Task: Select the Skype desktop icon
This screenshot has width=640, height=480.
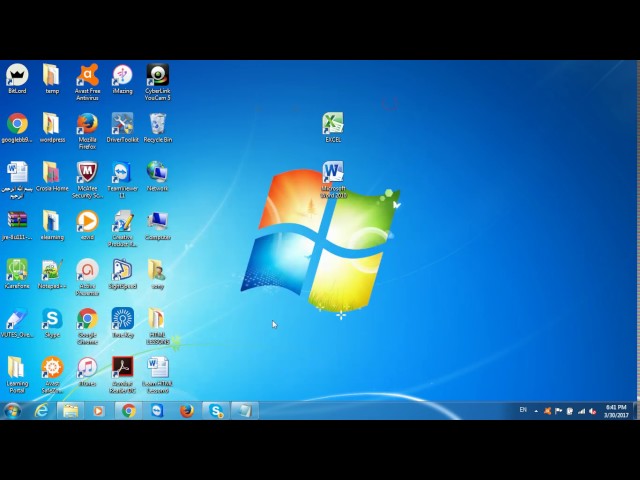Action: pyautogui.click(x=52, y=319)
